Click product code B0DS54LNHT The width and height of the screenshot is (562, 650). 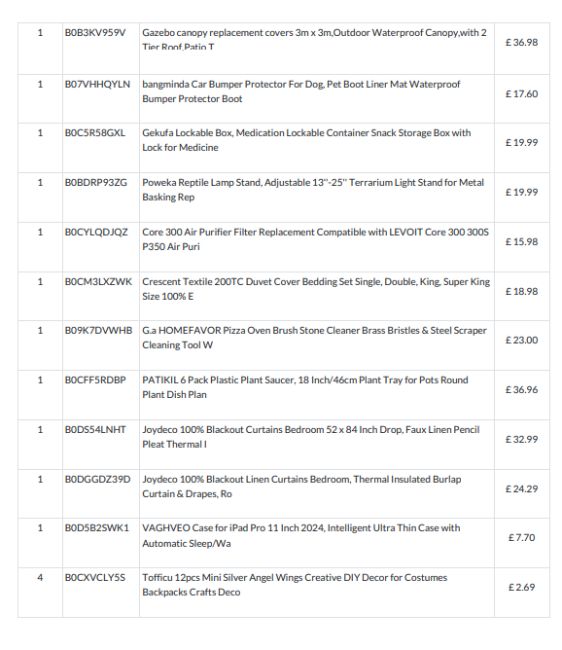point(95,430)
